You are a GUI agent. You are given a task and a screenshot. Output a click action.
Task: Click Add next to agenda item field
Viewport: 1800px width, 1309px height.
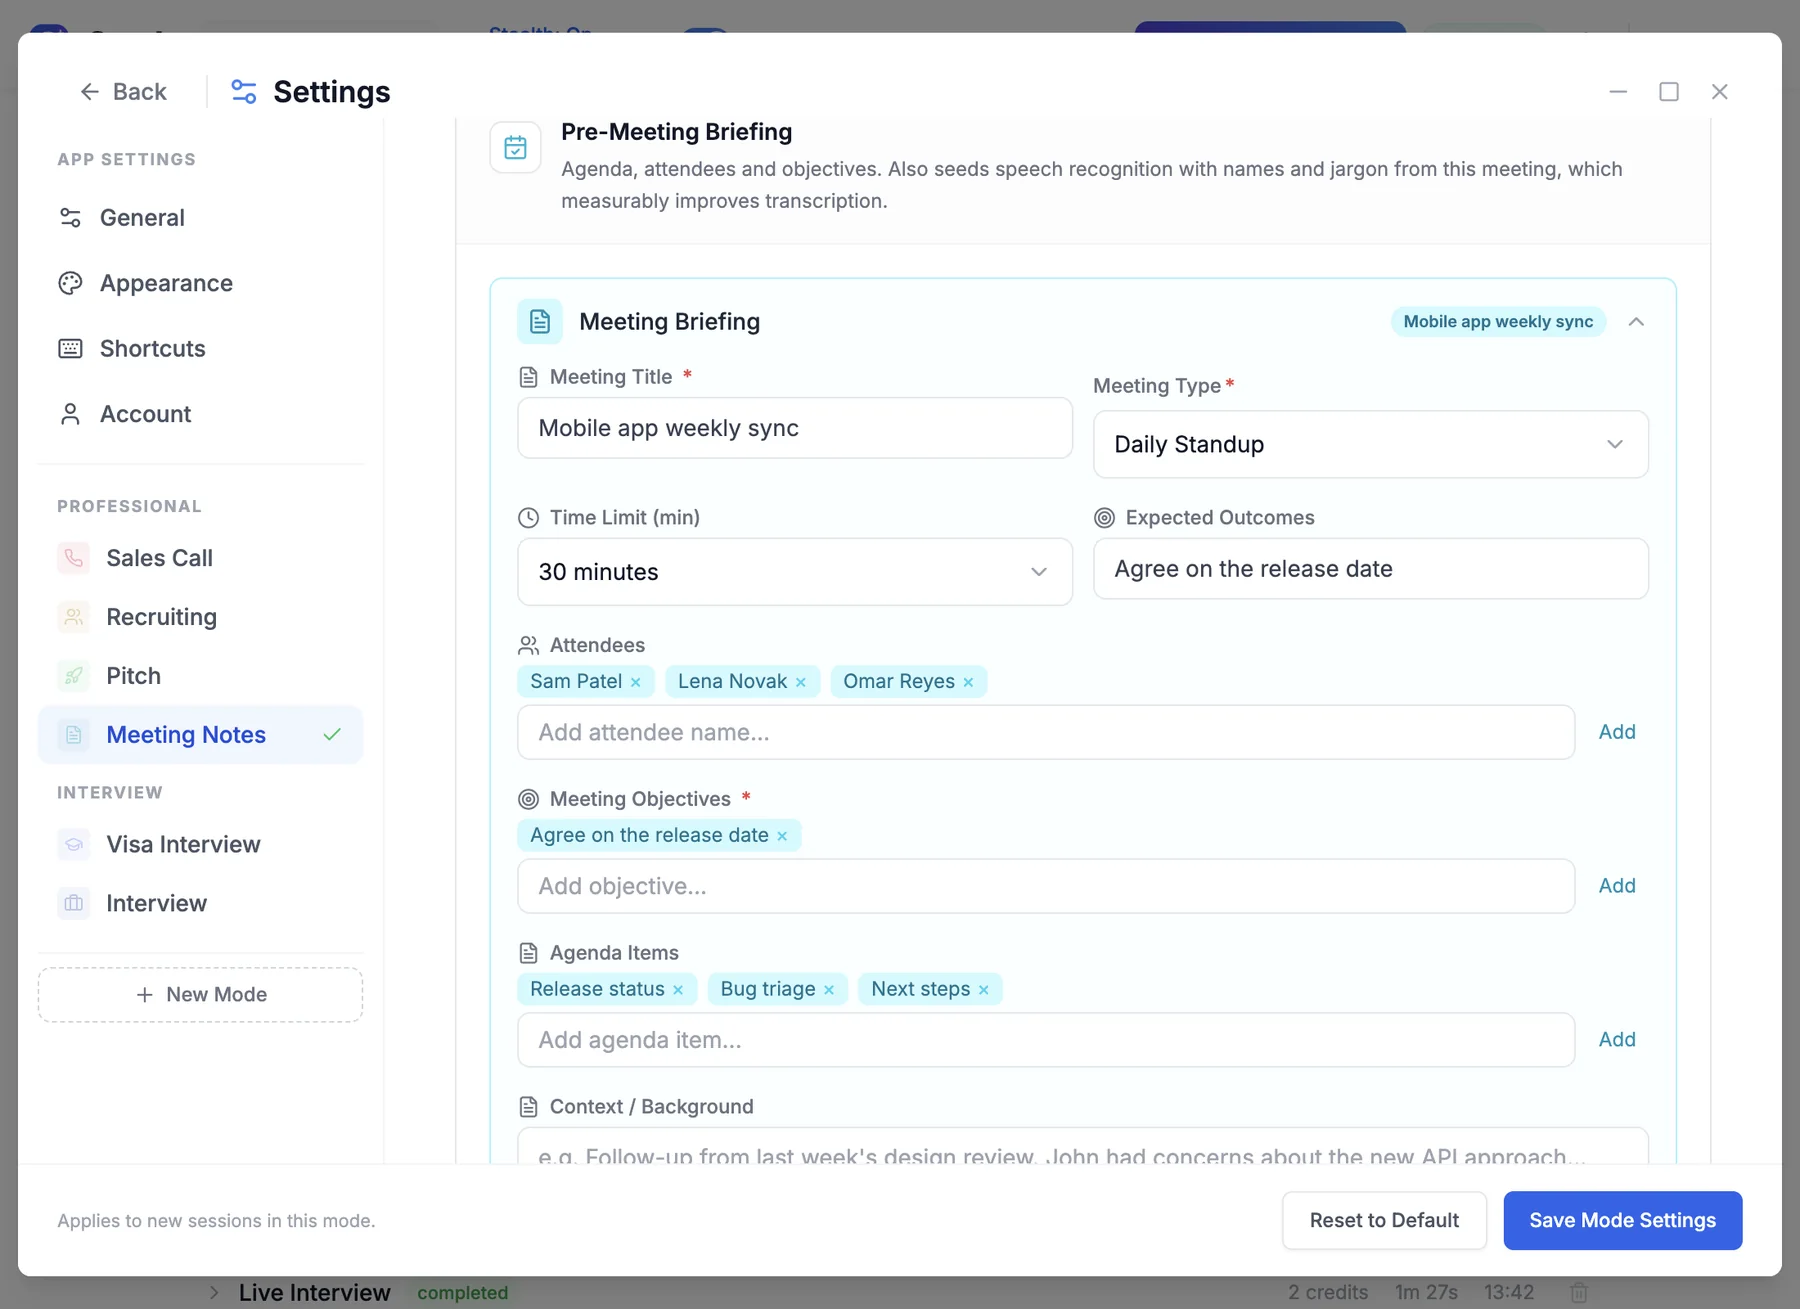tap(1617, 1040)
